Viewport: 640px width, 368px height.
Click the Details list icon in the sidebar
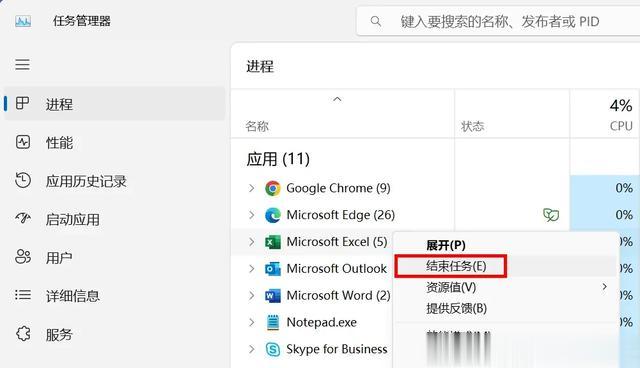[x=23, y=295]
